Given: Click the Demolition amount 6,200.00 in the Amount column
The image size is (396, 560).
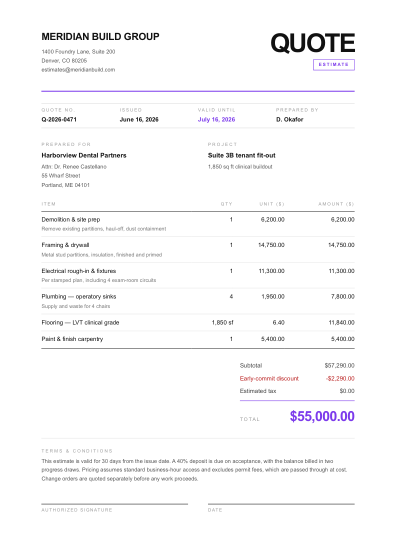Looking at the screenshot, I should tap(342, 219).
